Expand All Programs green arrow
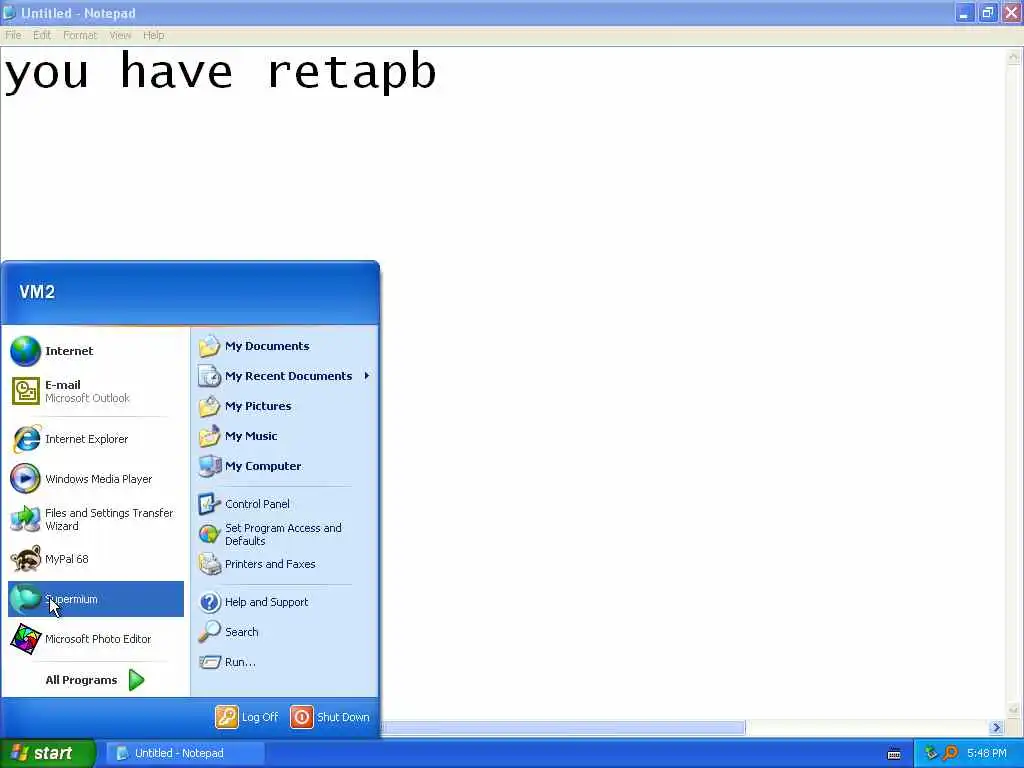This screenshot has width=1024, height=768. 136,680
